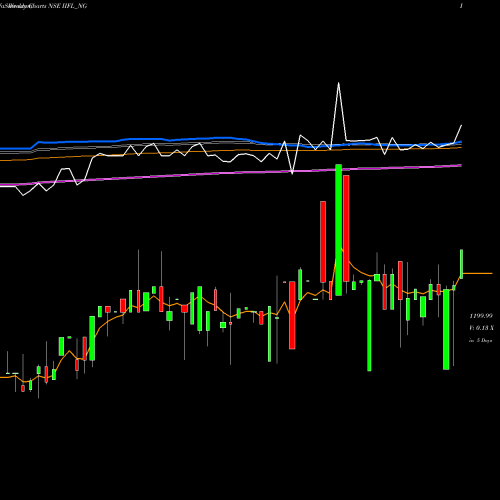This screenshot has width=500, height=500.
Task: Select the 1199.99 price label
Action: coord(481,316)
